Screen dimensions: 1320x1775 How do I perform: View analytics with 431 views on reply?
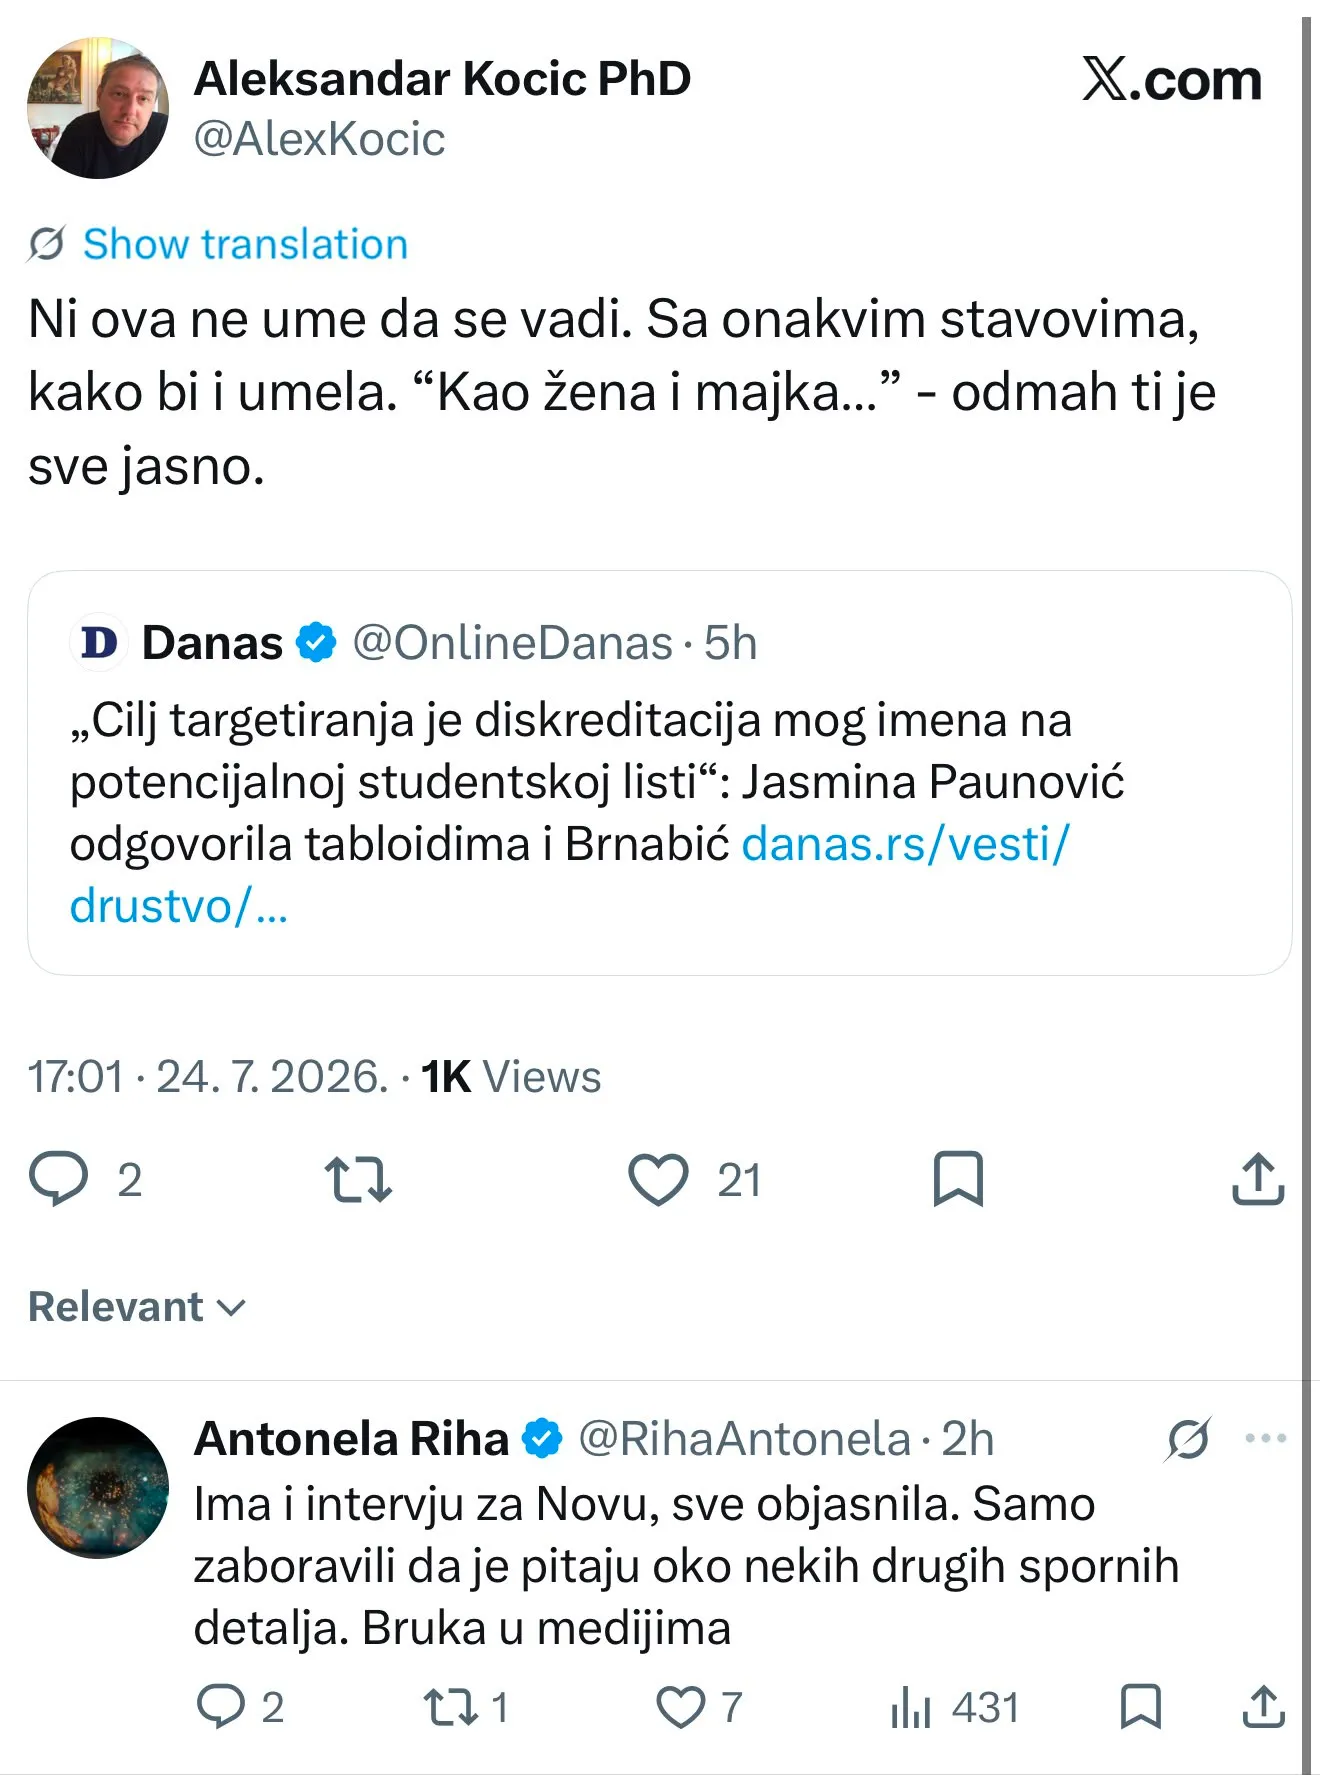pyautogui.click(x=955, y=1707)
